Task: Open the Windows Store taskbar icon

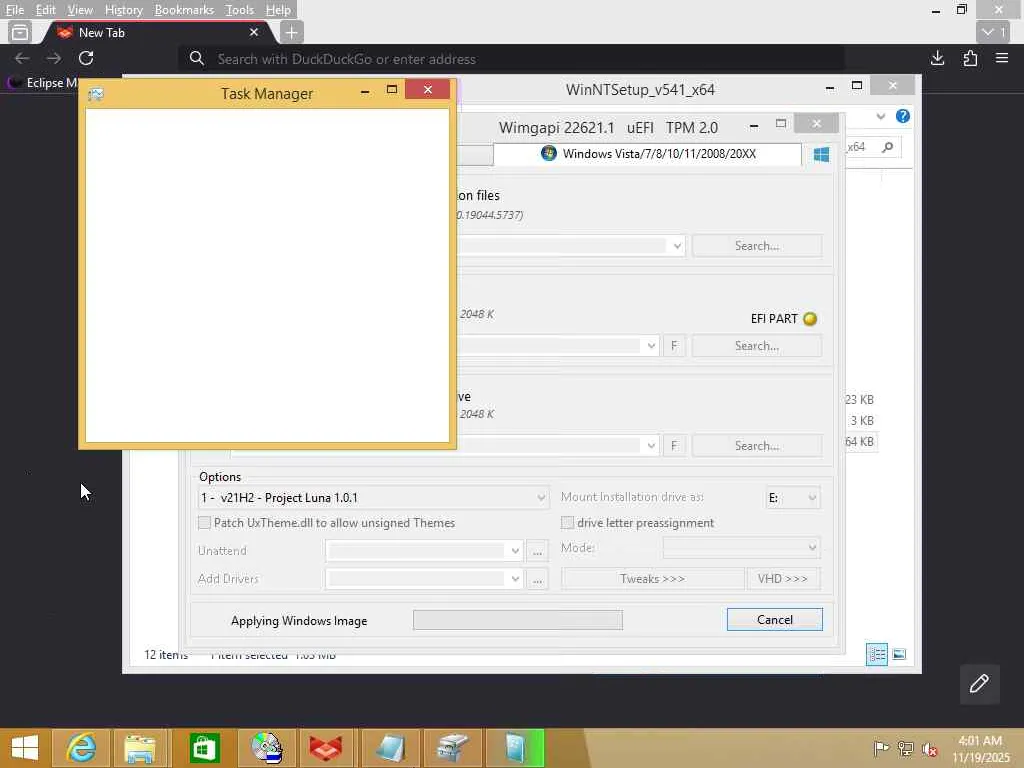Action: [x=204, y=748]
